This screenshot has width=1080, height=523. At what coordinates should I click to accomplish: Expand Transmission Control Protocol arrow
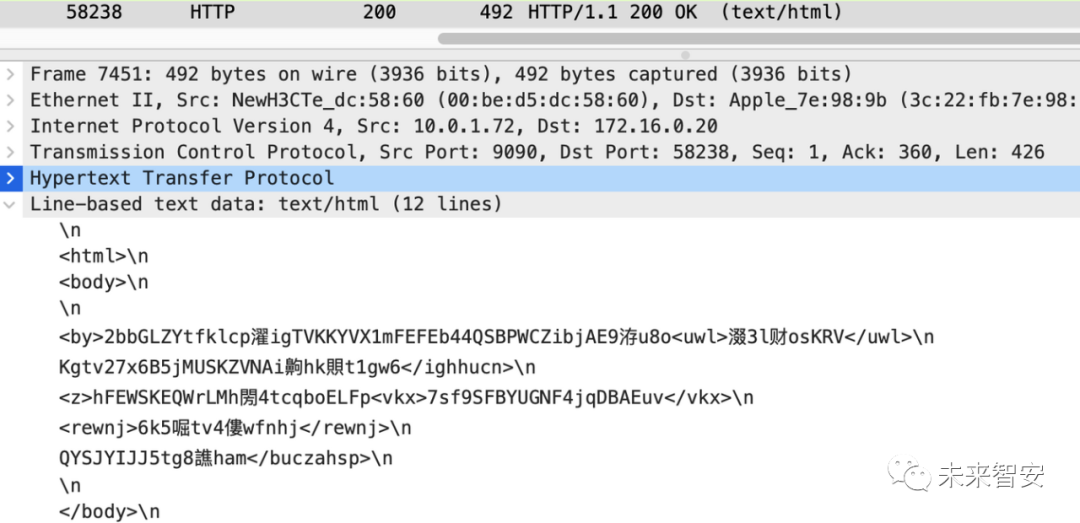[x=9, y=153]
